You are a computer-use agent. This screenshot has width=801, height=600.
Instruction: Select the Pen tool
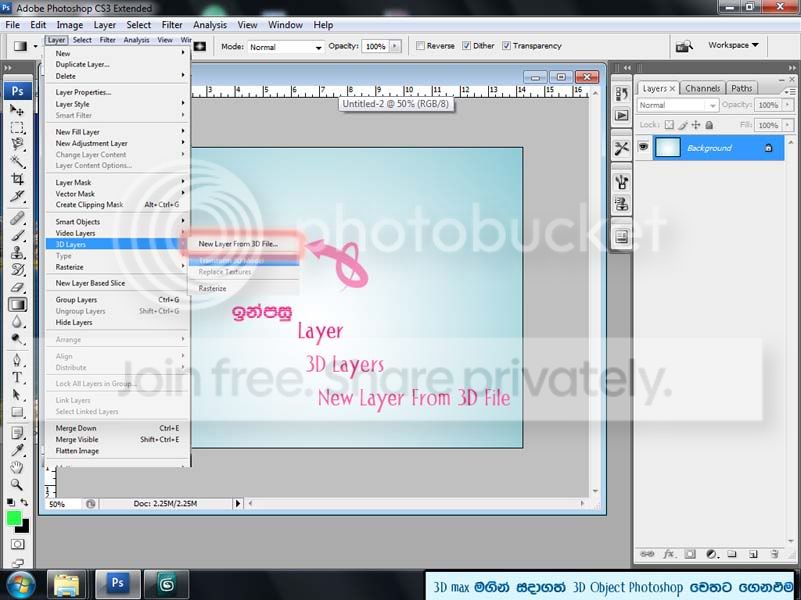tap(17, 361)
